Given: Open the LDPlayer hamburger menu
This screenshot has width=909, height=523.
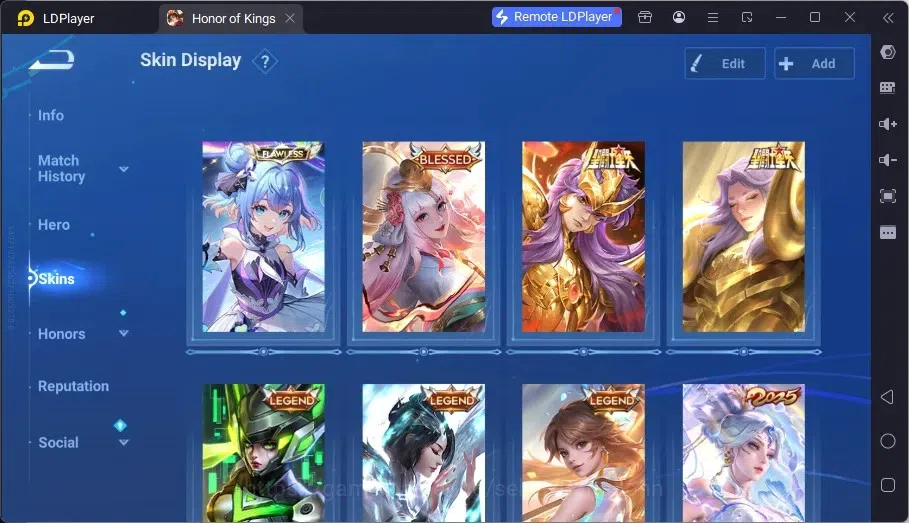Looking at the screenshot, I should [713, 18].
